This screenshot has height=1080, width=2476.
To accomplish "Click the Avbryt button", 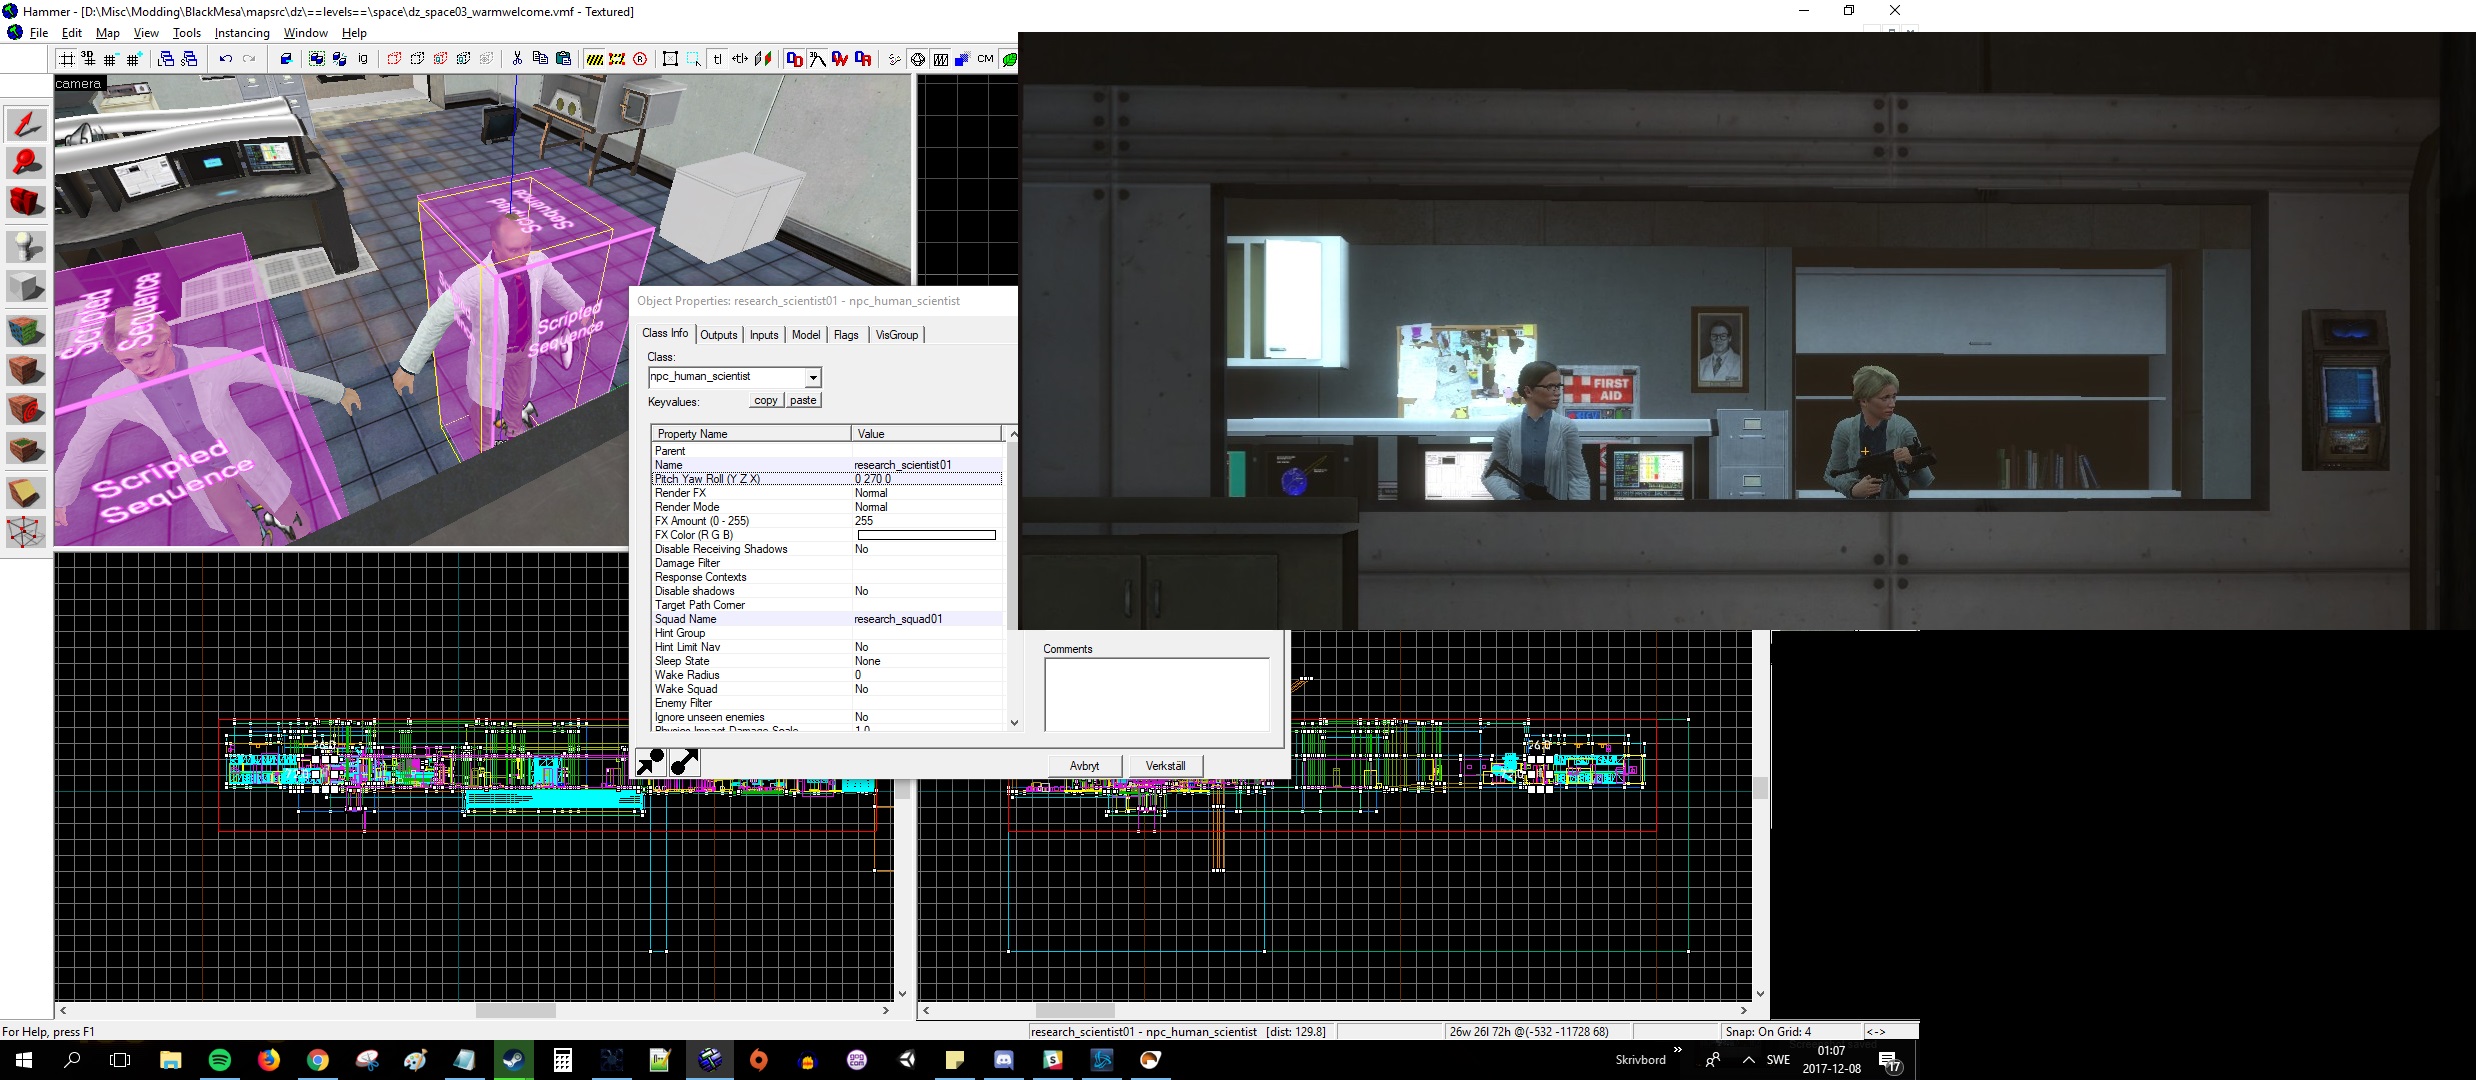I will (x=1084, y=766).
